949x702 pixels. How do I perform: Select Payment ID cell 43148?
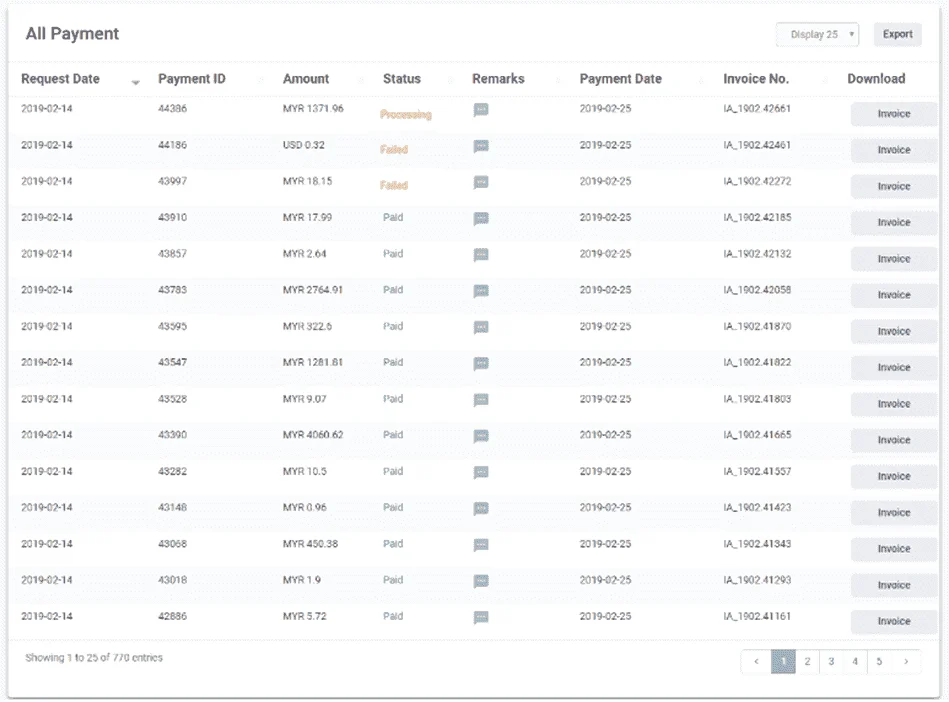coord(172,507)
